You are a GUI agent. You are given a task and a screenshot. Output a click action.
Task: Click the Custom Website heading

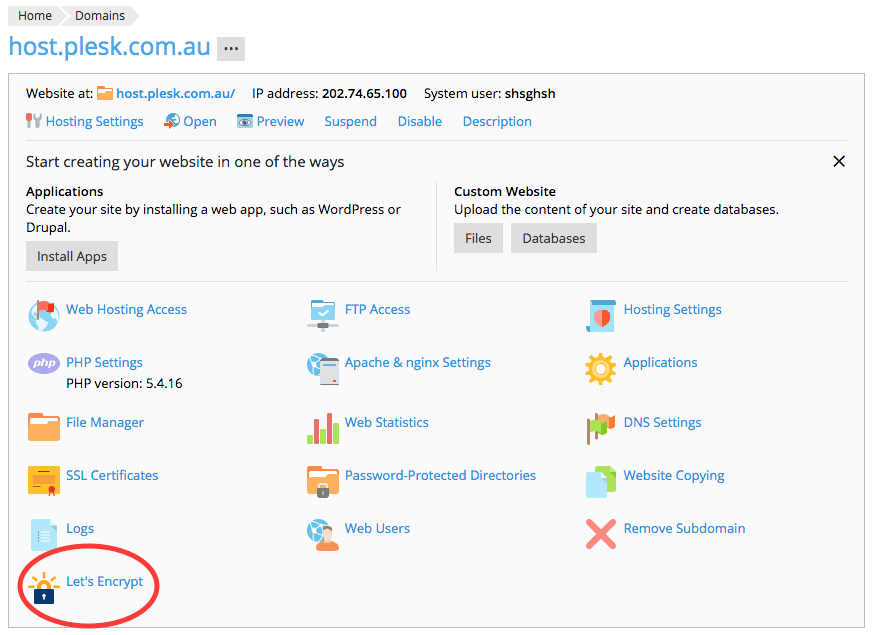click(x=505, y=191)
